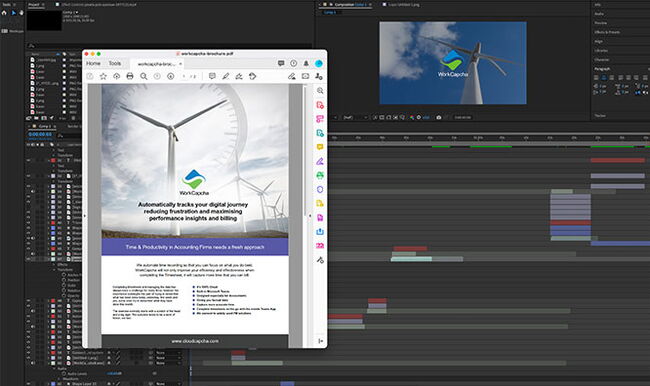Select the workcapcha-brochure document tab
The width and height of the screenshot is (650, 386).
(156, 64)
